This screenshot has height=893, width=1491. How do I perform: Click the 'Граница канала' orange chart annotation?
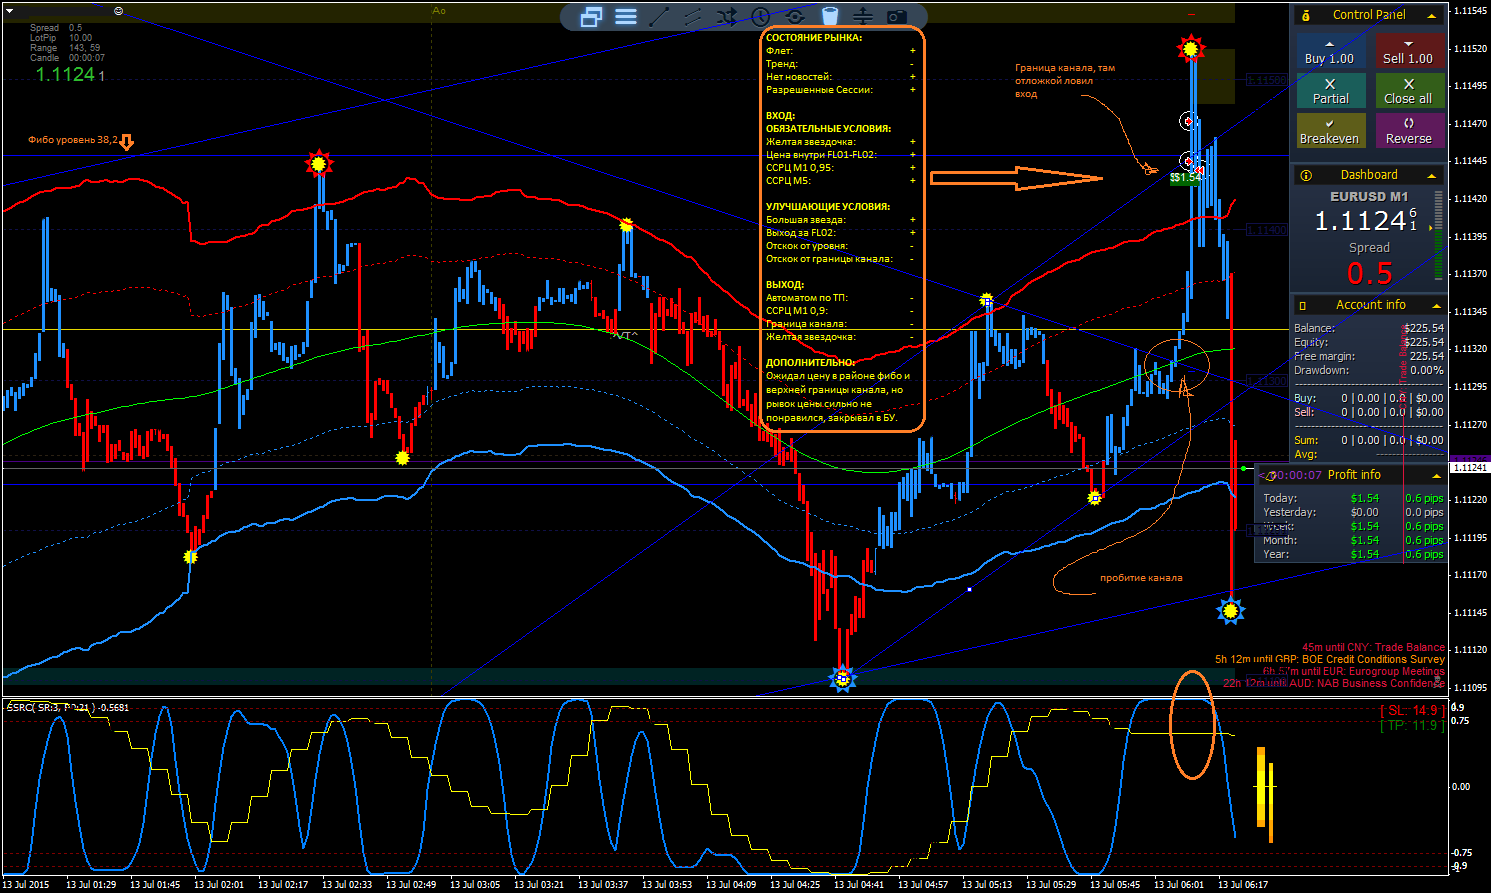click(x=1065, y=81)
